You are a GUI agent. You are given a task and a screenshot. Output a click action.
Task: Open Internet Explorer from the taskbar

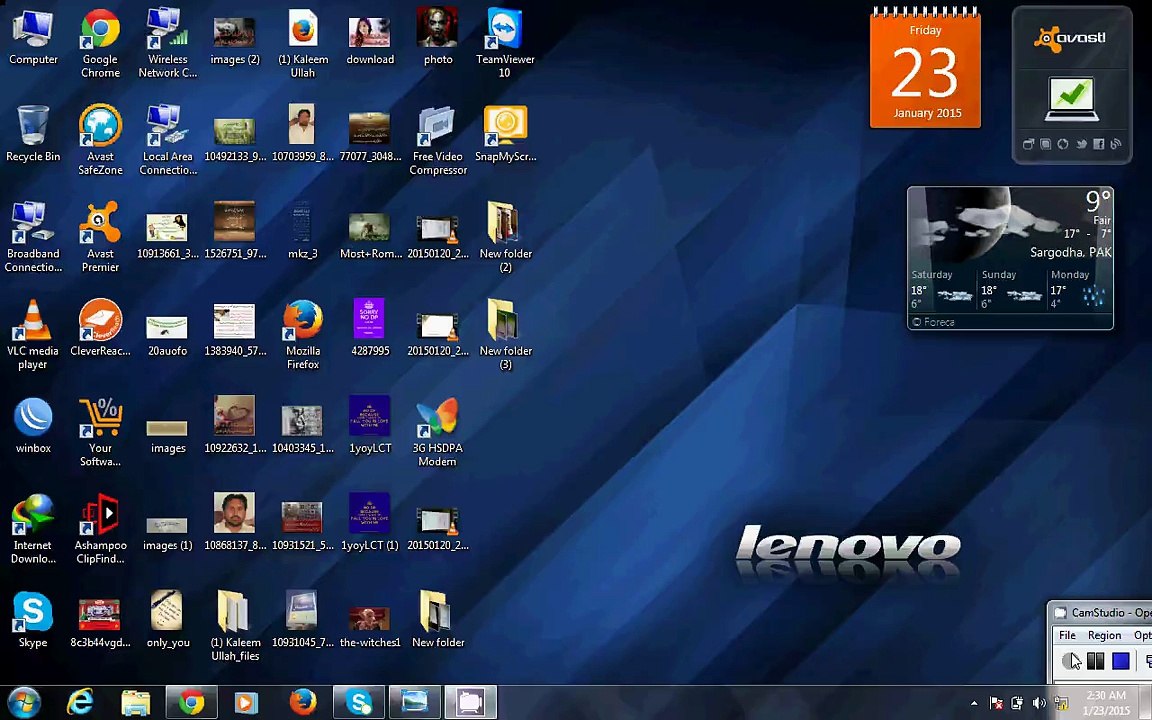[x=80, y=702]
